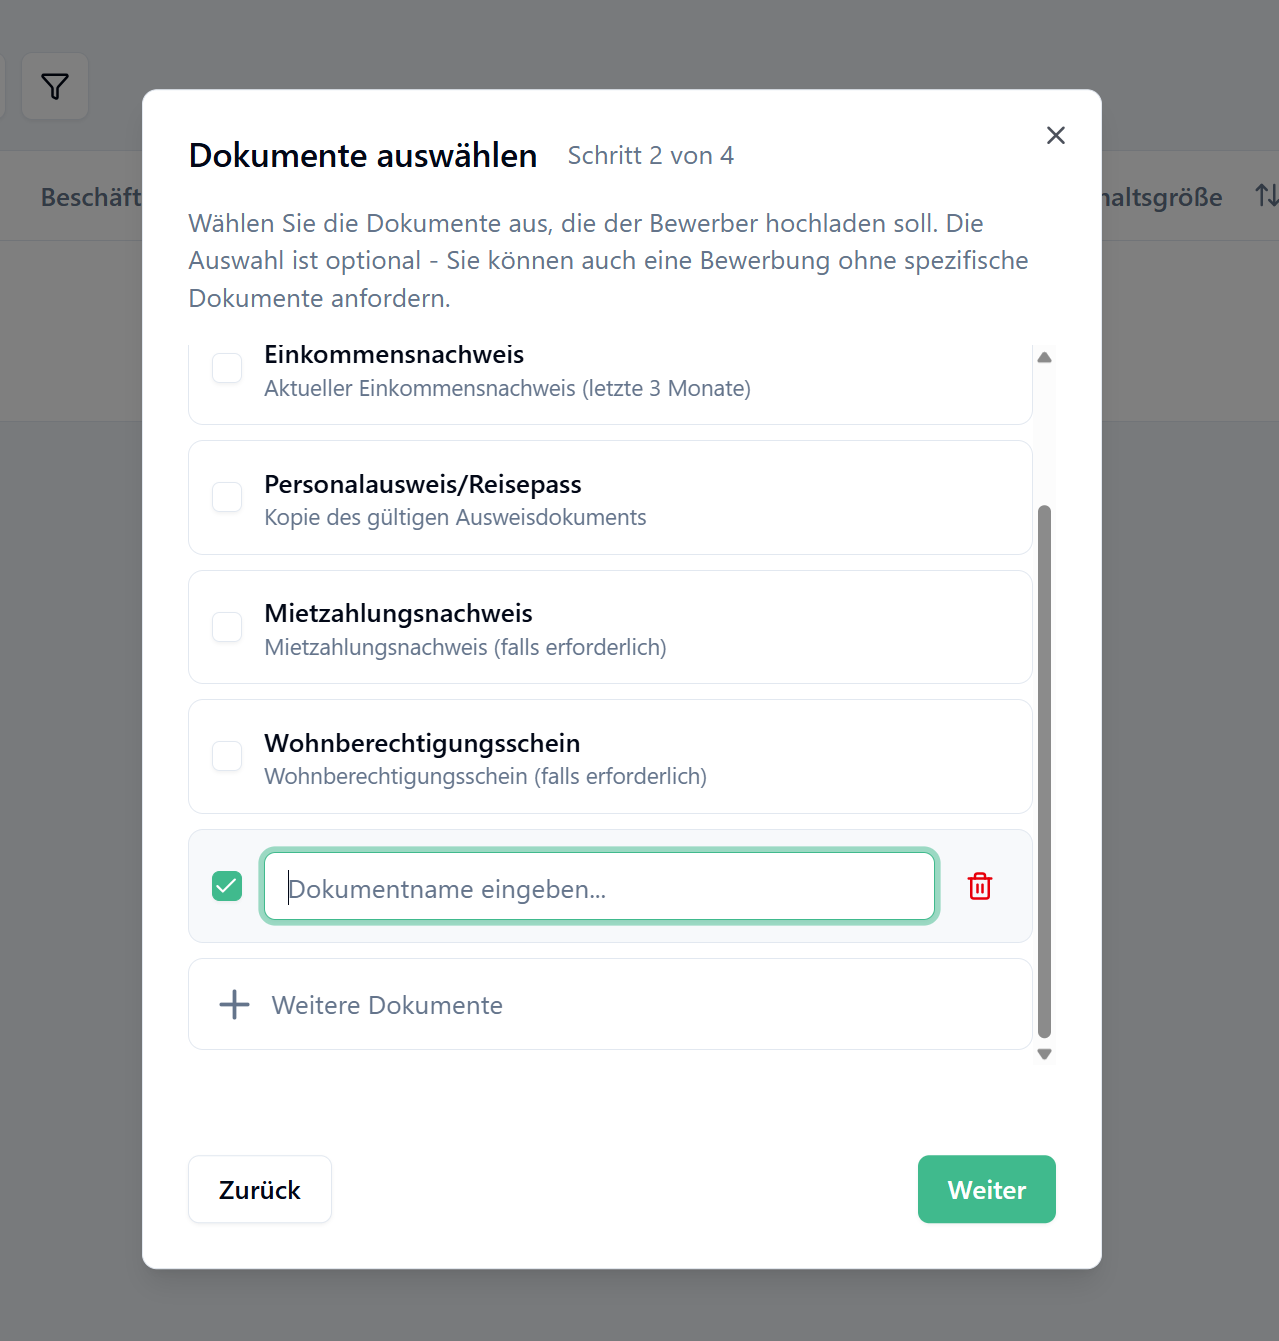Go back with the Zurück button
Image resolution: width=1279 pixels, height=1341 pixels.
260,1189
